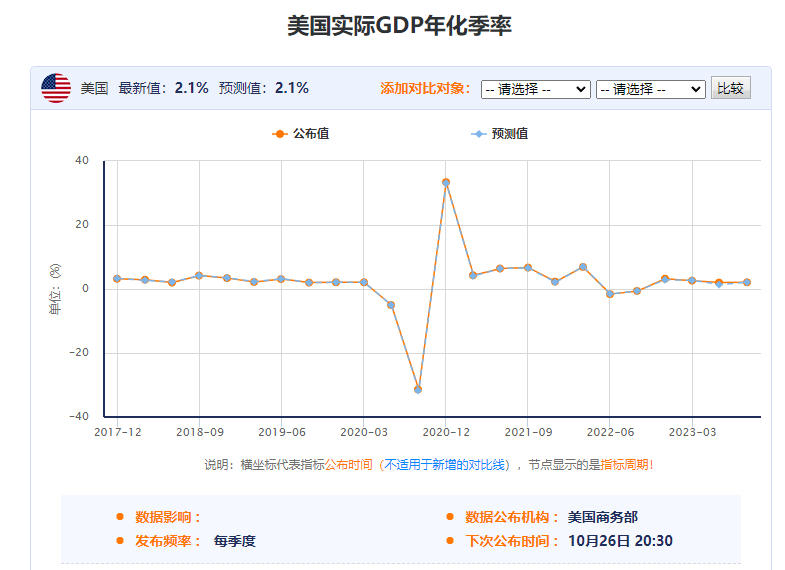Click the 发布频率 每季度 entry
Image resolution: width=785 pixels, height=570 pixels.
[x=195, y=541]
